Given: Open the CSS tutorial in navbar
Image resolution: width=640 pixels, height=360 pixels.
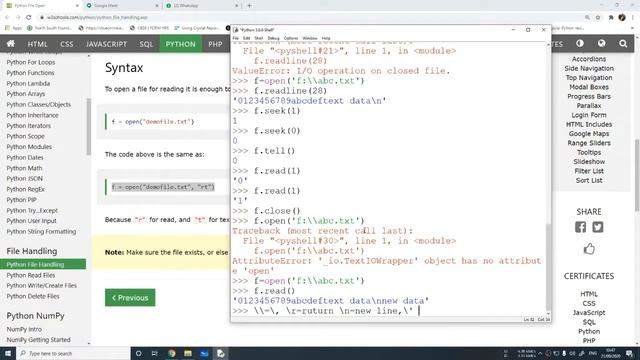Looking at the screenshot, I should (67, 44).
